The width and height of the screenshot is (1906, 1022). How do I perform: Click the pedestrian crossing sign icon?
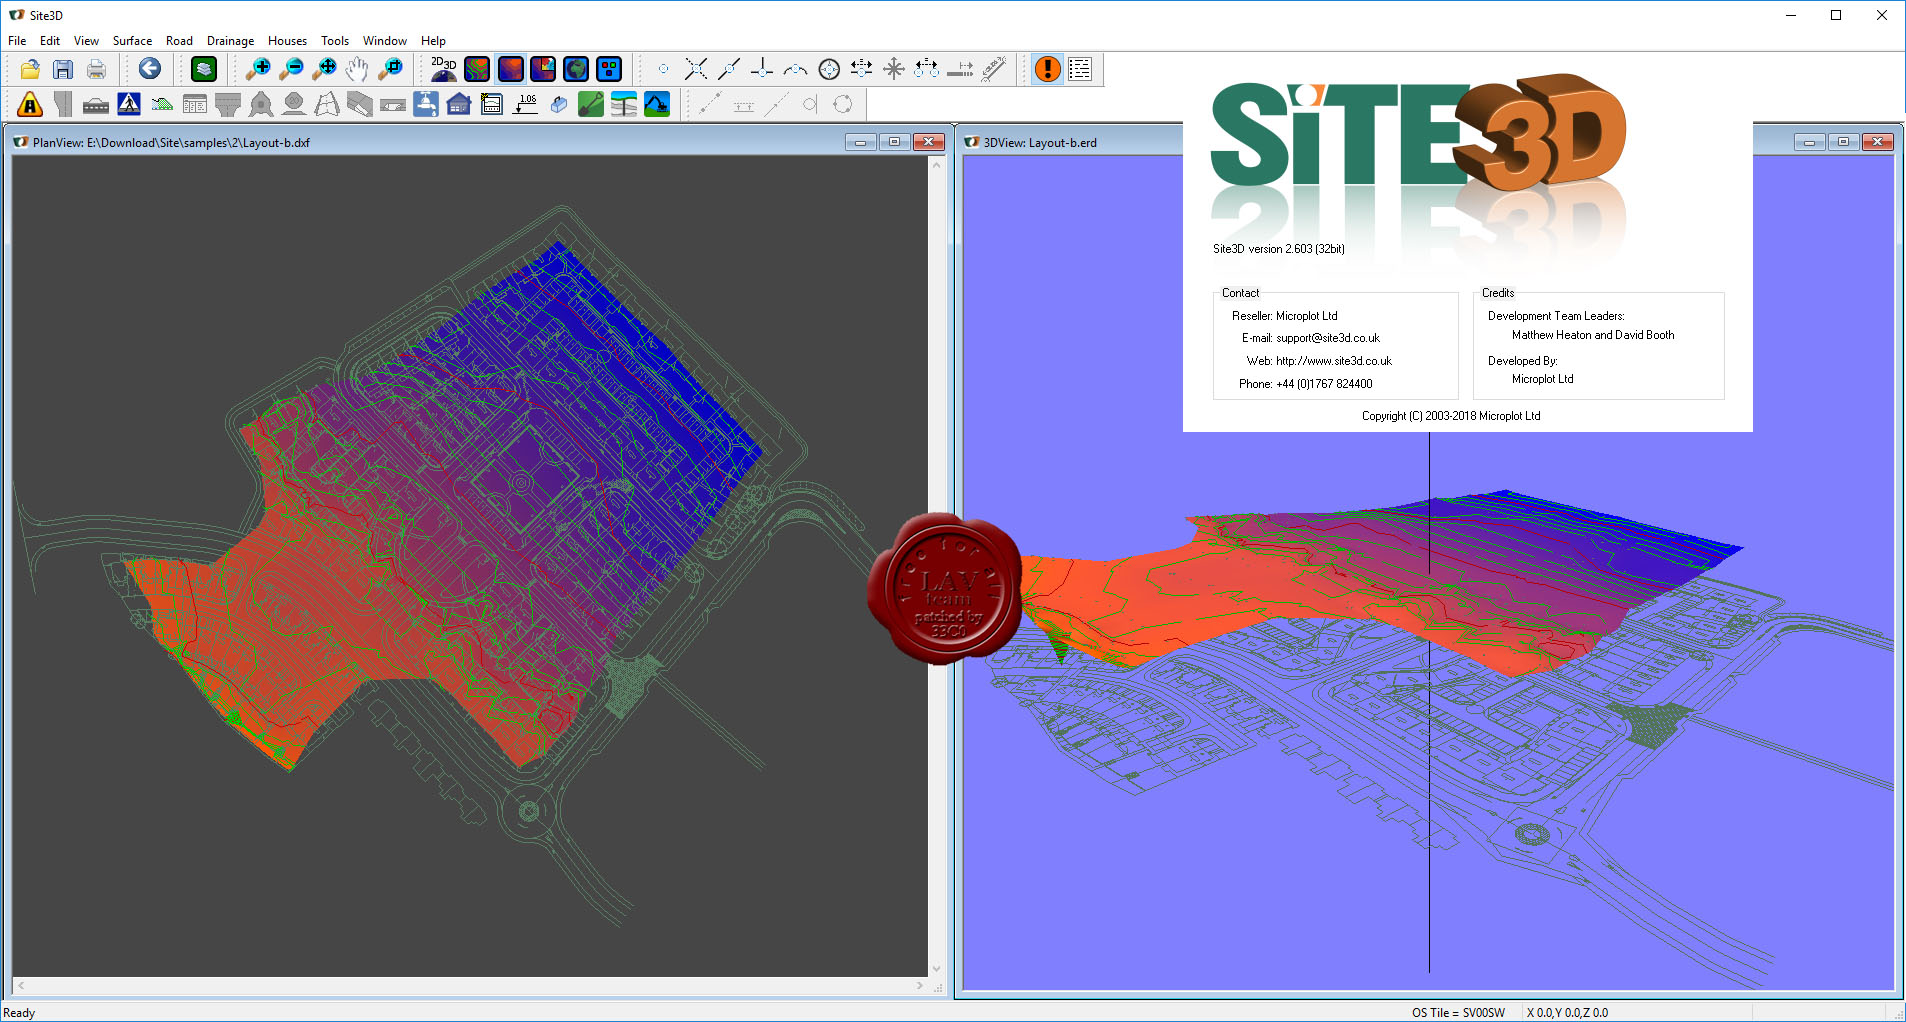tap(129, 104)
